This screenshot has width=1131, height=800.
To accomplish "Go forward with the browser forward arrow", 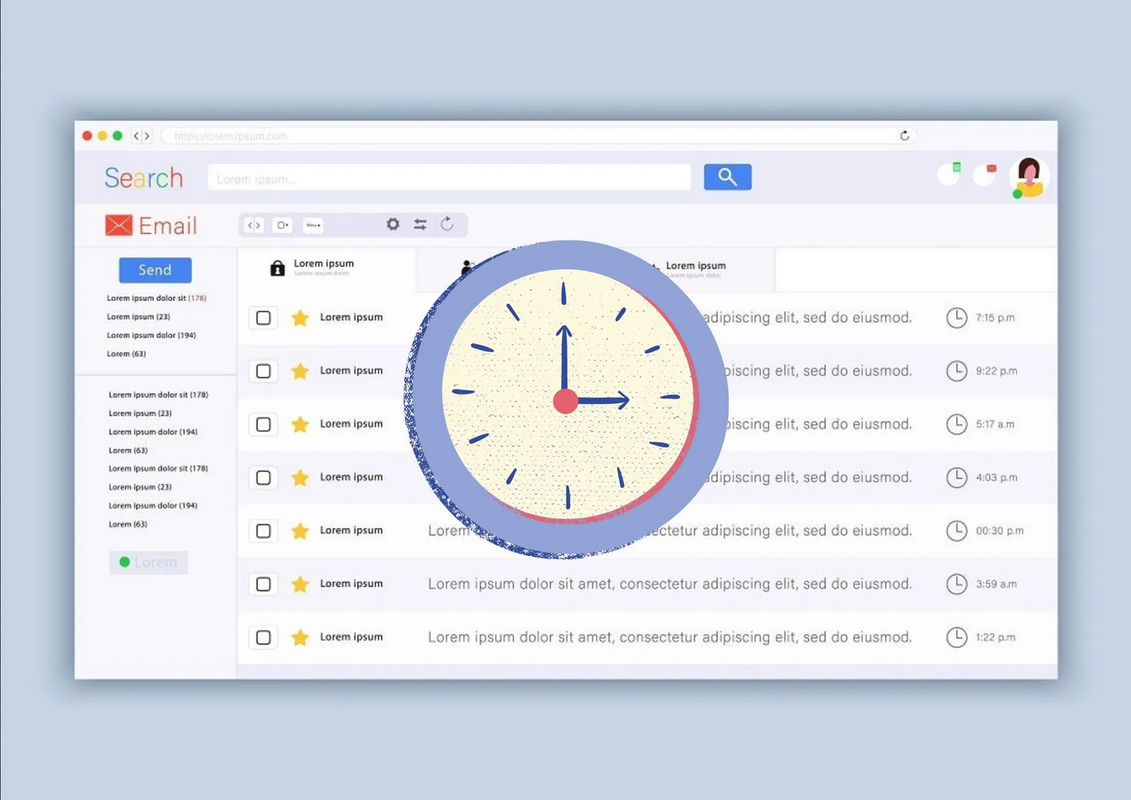I will [x=147, y=136].
